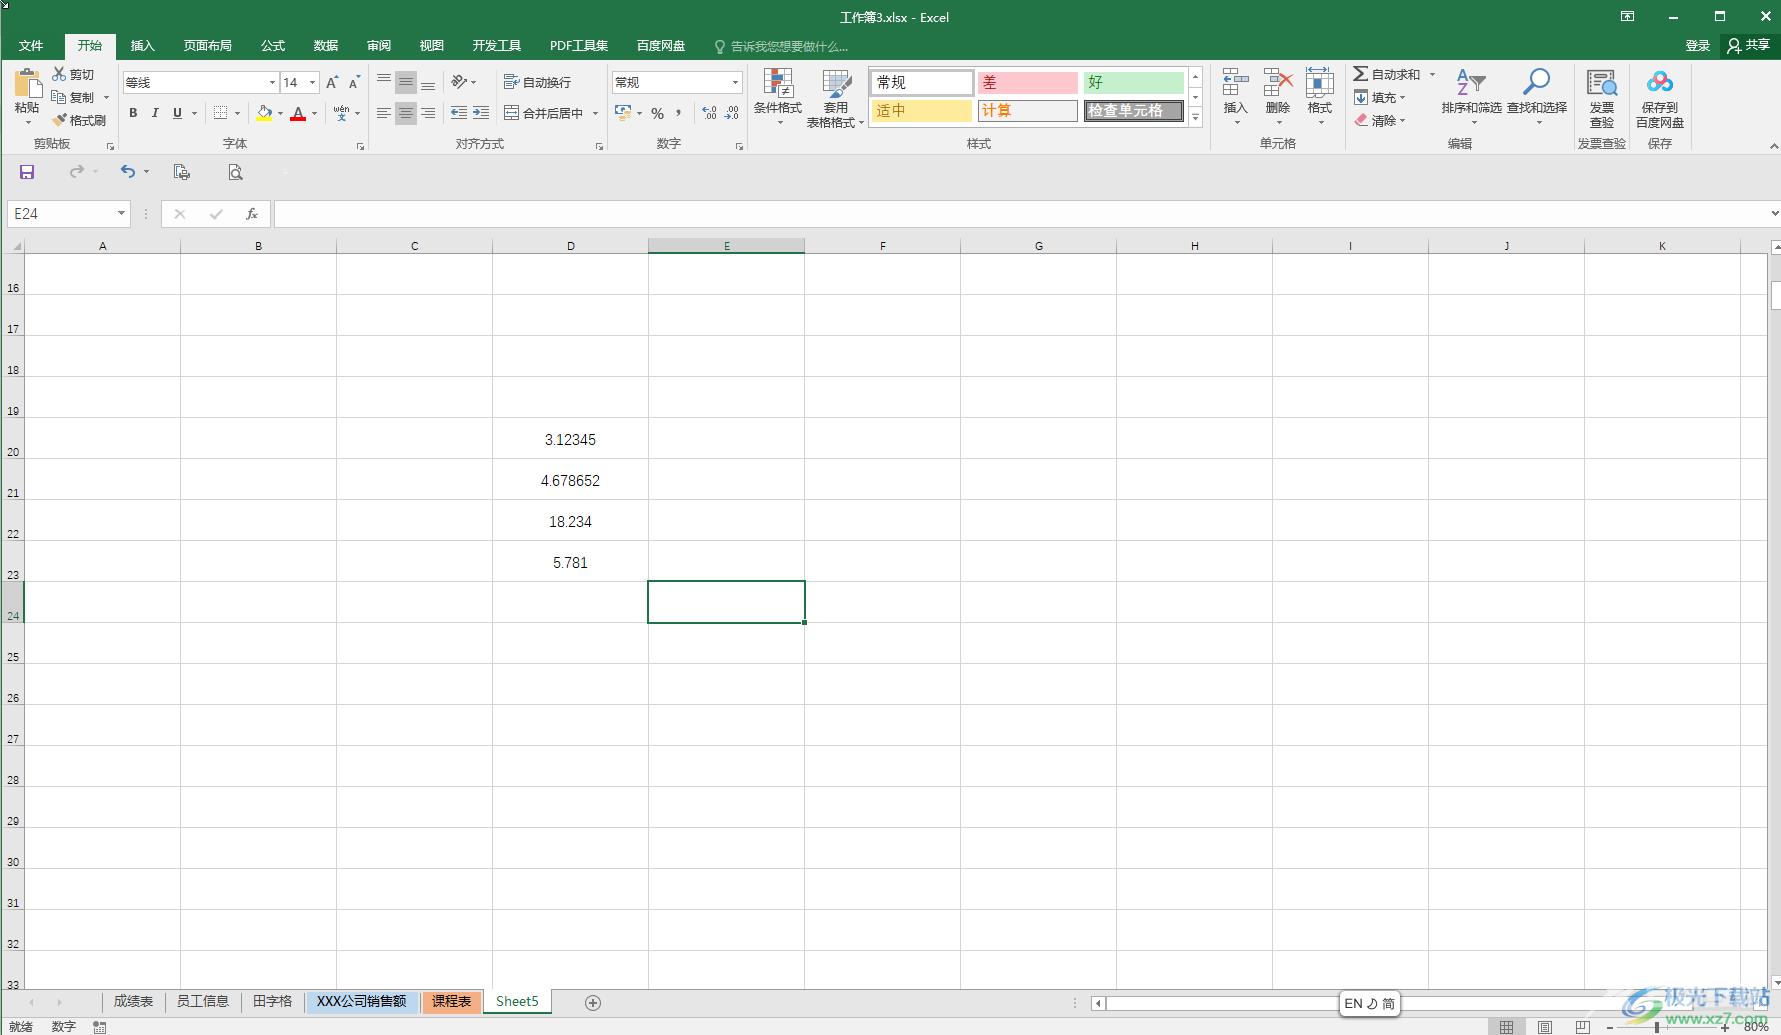Image resolution: width=1781 pixels, height=1035 pixels.
Task: Expand the cell styles gallery
Action: coord(1195,118)
